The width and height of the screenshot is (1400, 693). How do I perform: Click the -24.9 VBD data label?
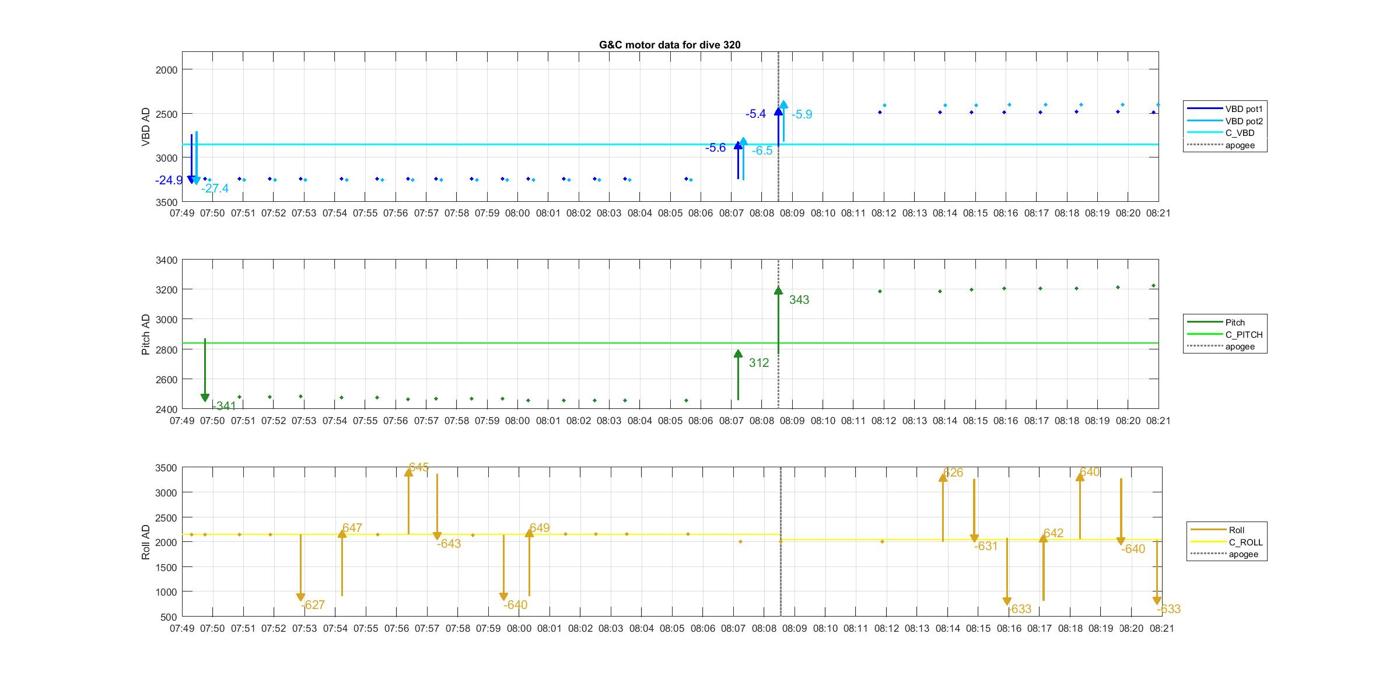pos(169,181)
